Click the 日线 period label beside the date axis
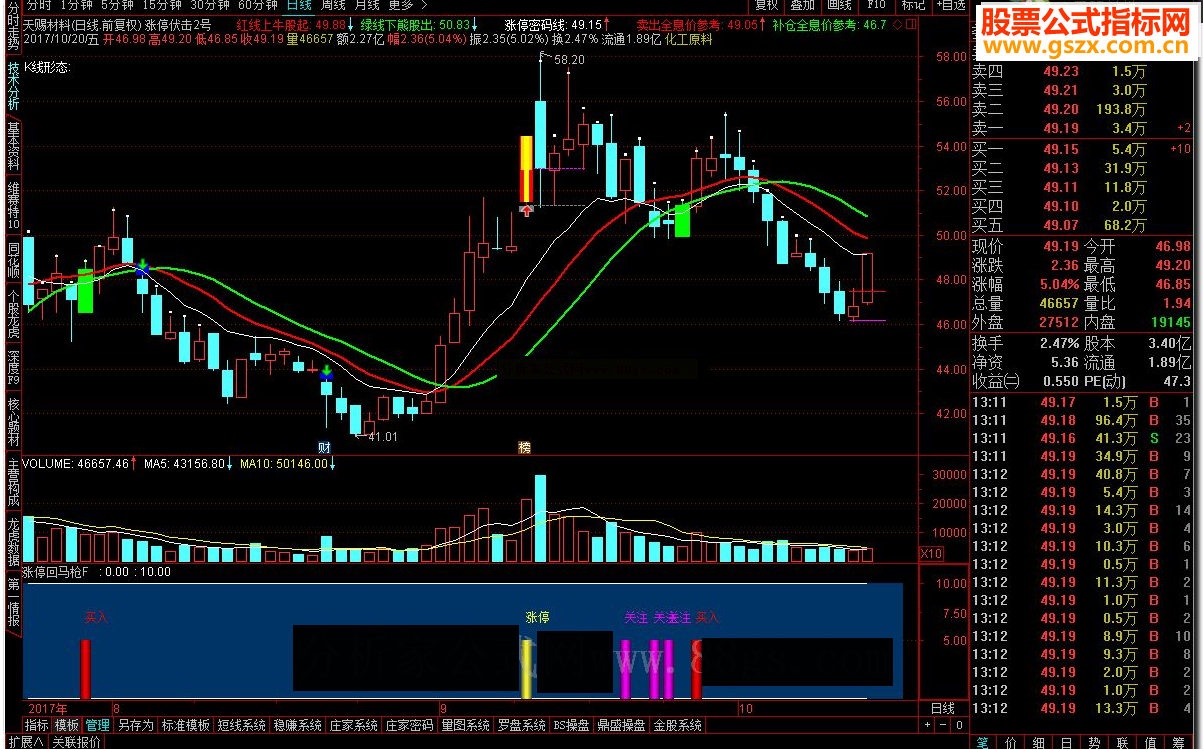This screenshot has width=1203, height=749. pos(942,708)
